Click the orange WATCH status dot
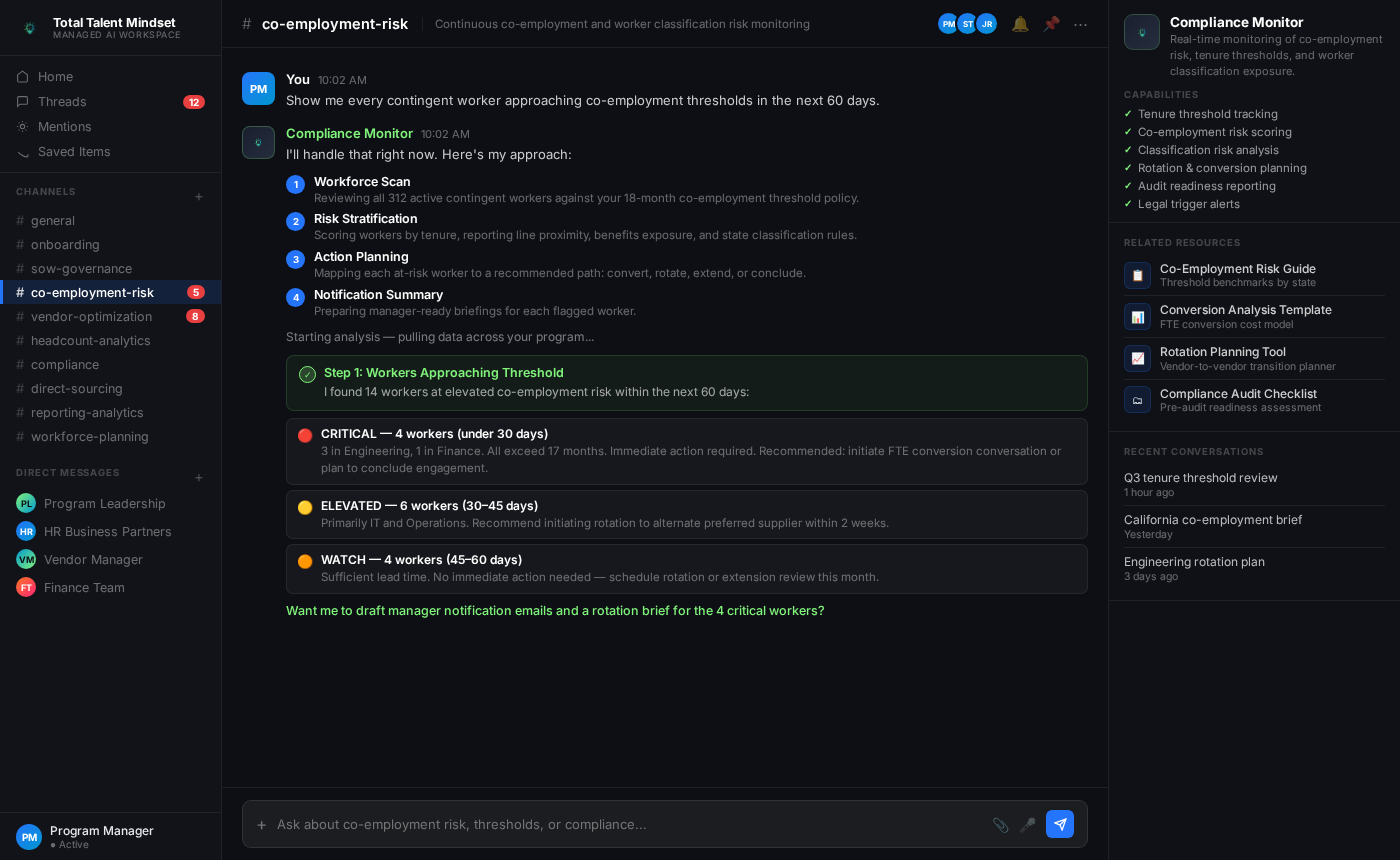This screenshot has height=860, width=1400. click(305, 561)
